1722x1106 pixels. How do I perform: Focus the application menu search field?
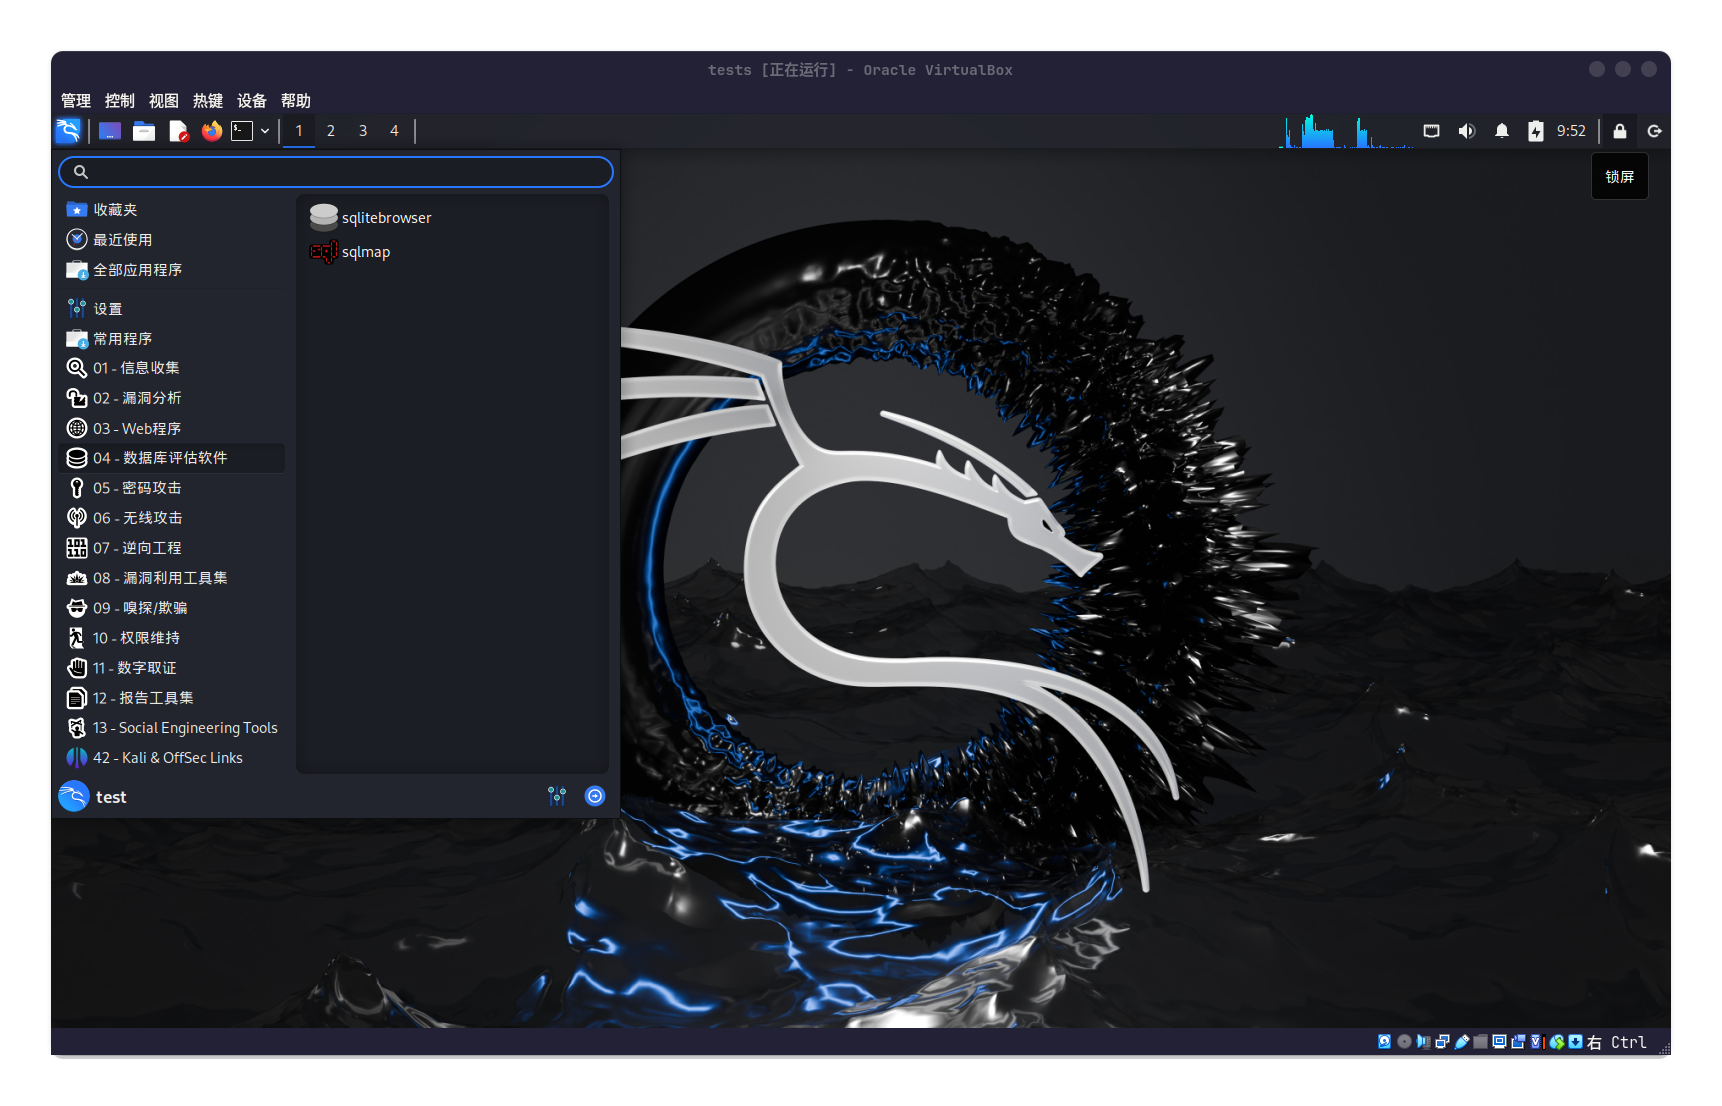click(x=336, y=172)
